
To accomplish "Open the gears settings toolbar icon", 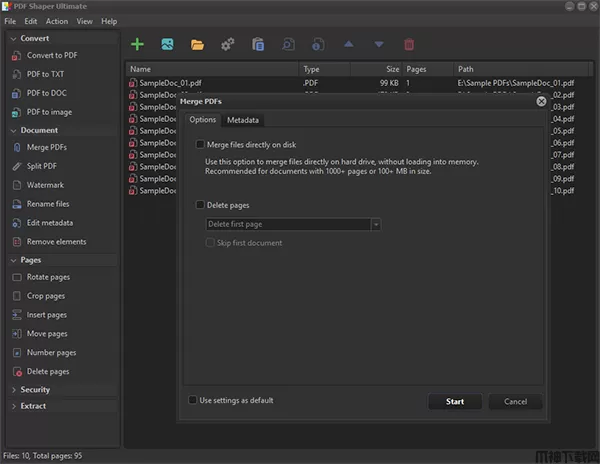I will pyautogui.click(x=228, y=44).
